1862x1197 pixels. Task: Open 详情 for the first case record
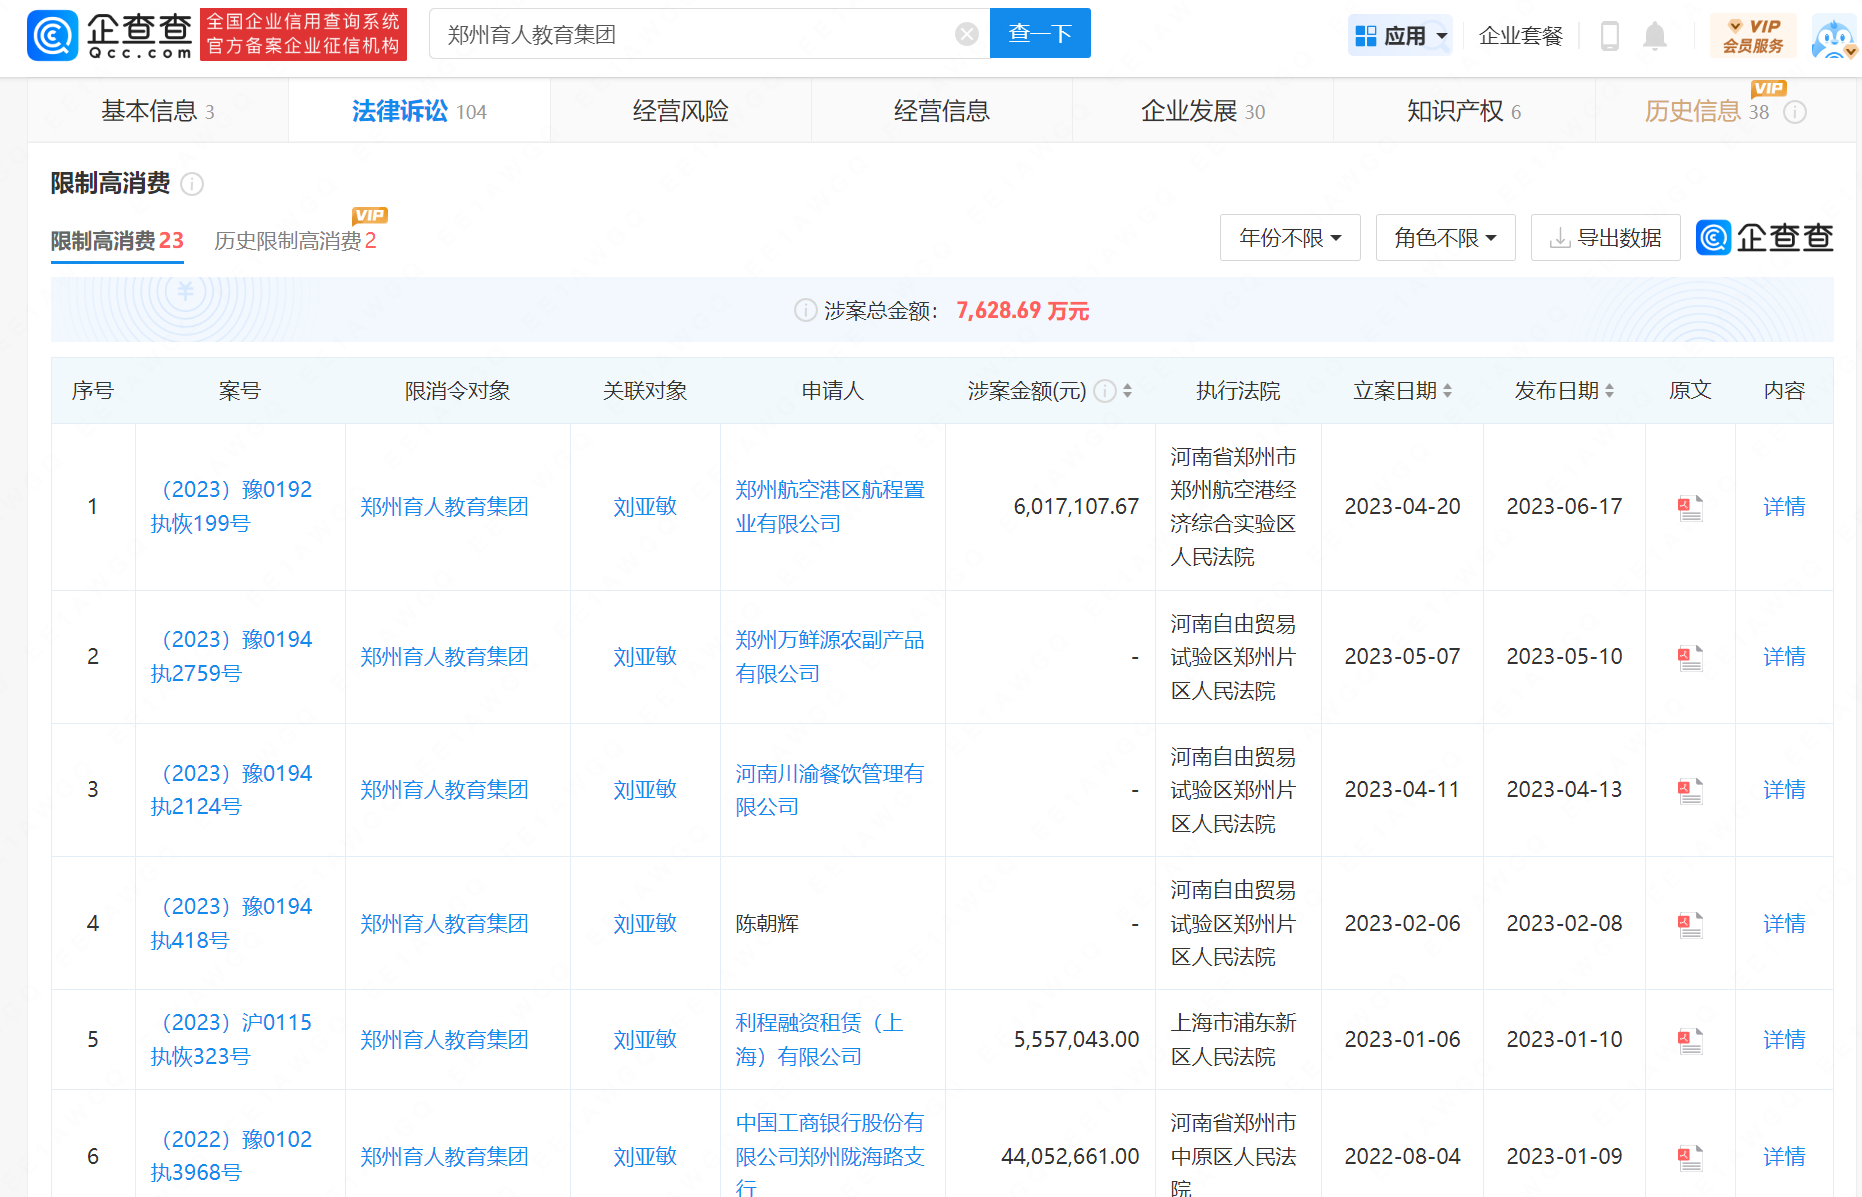(1783, 507)
